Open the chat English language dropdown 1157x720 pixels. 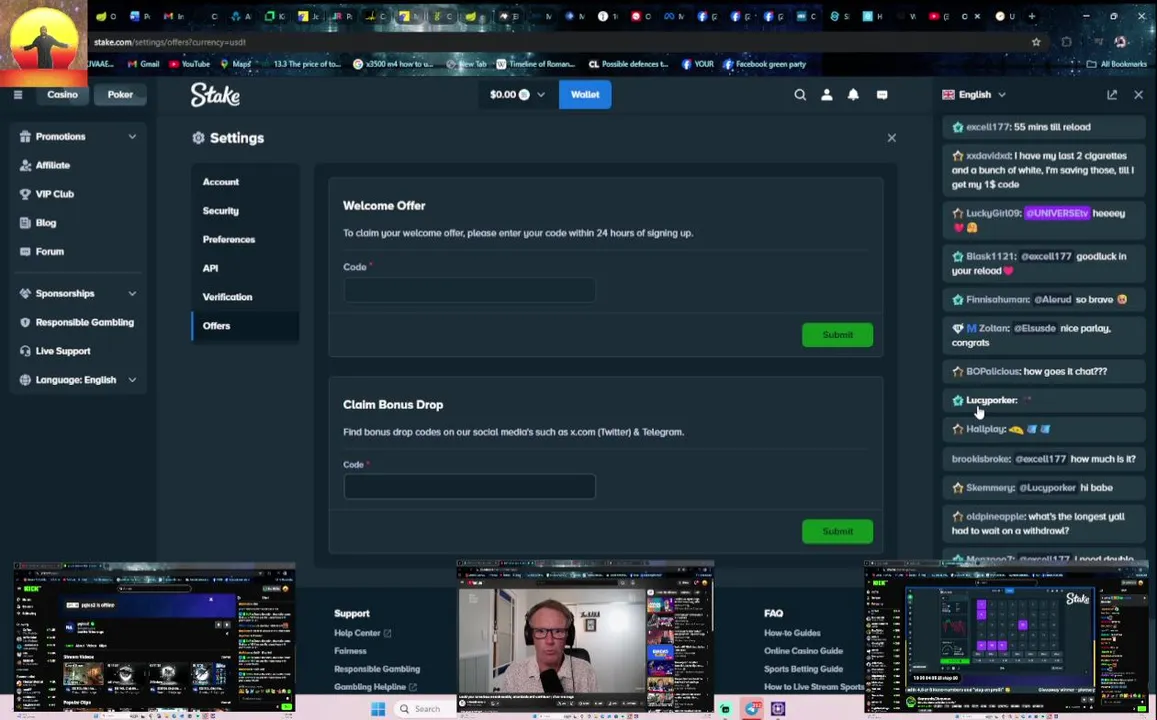(974, 94)
